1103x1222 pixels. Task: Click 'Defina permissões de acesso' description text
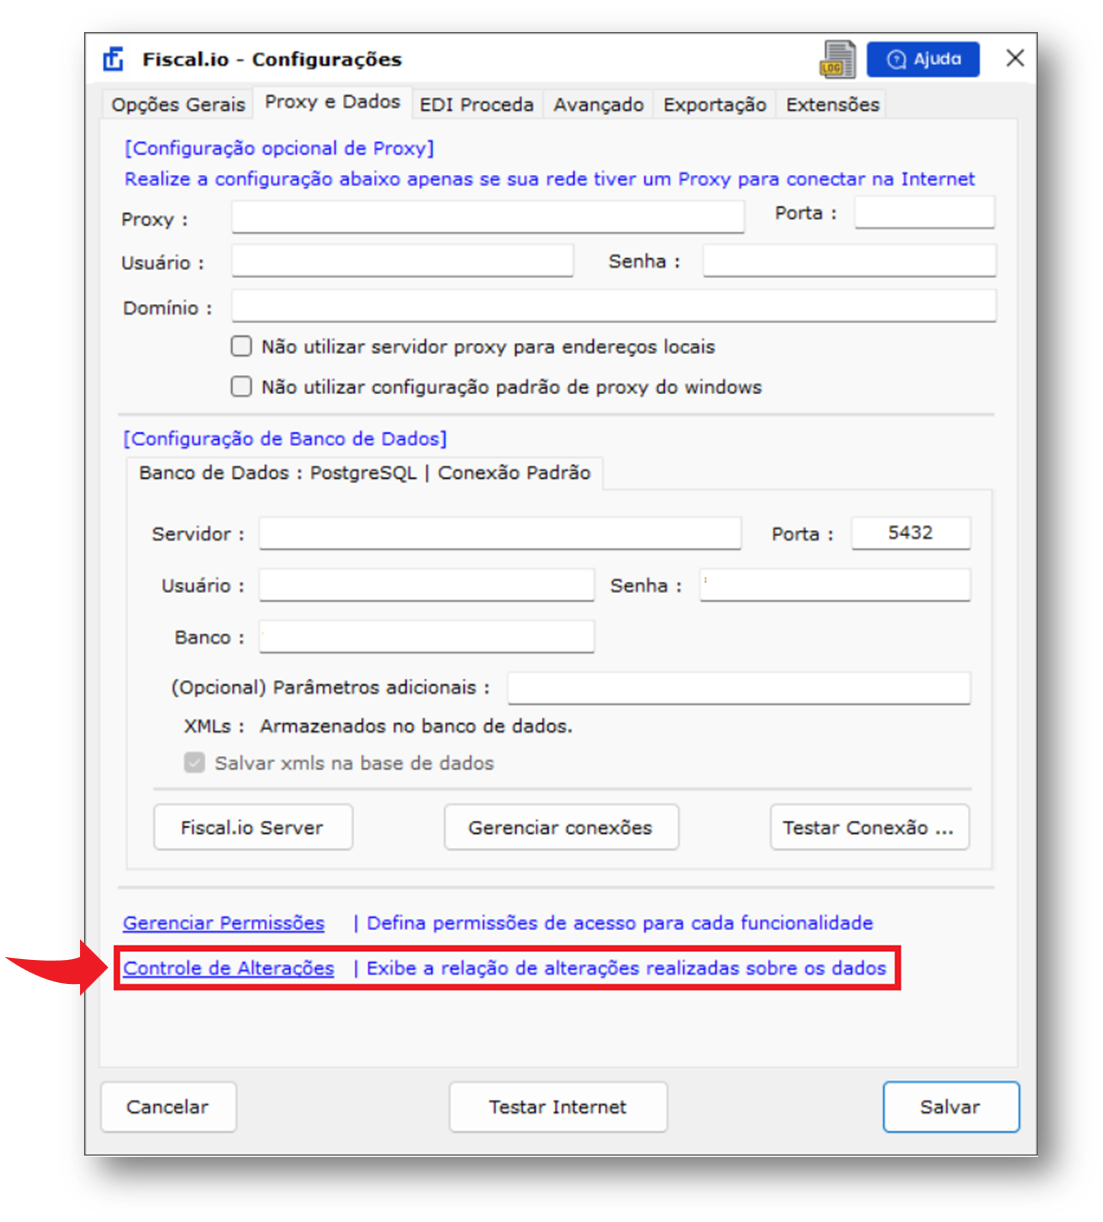(620, 923)
